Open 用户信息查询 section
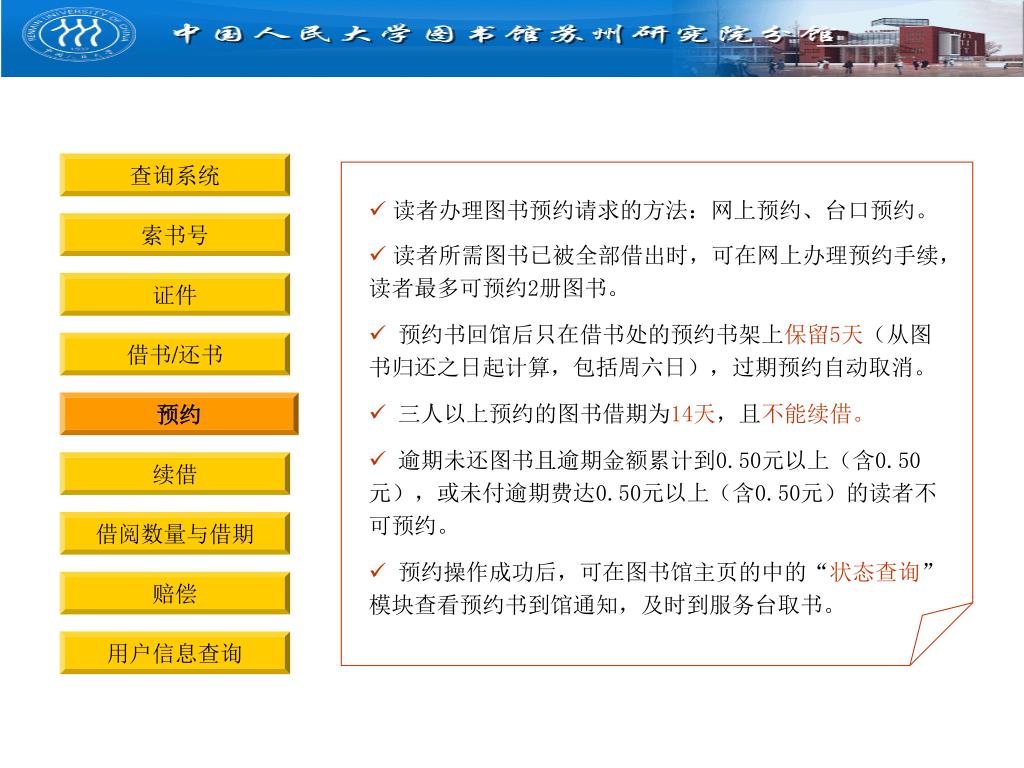The image size is (1024, 768). (x=174, y=653)
